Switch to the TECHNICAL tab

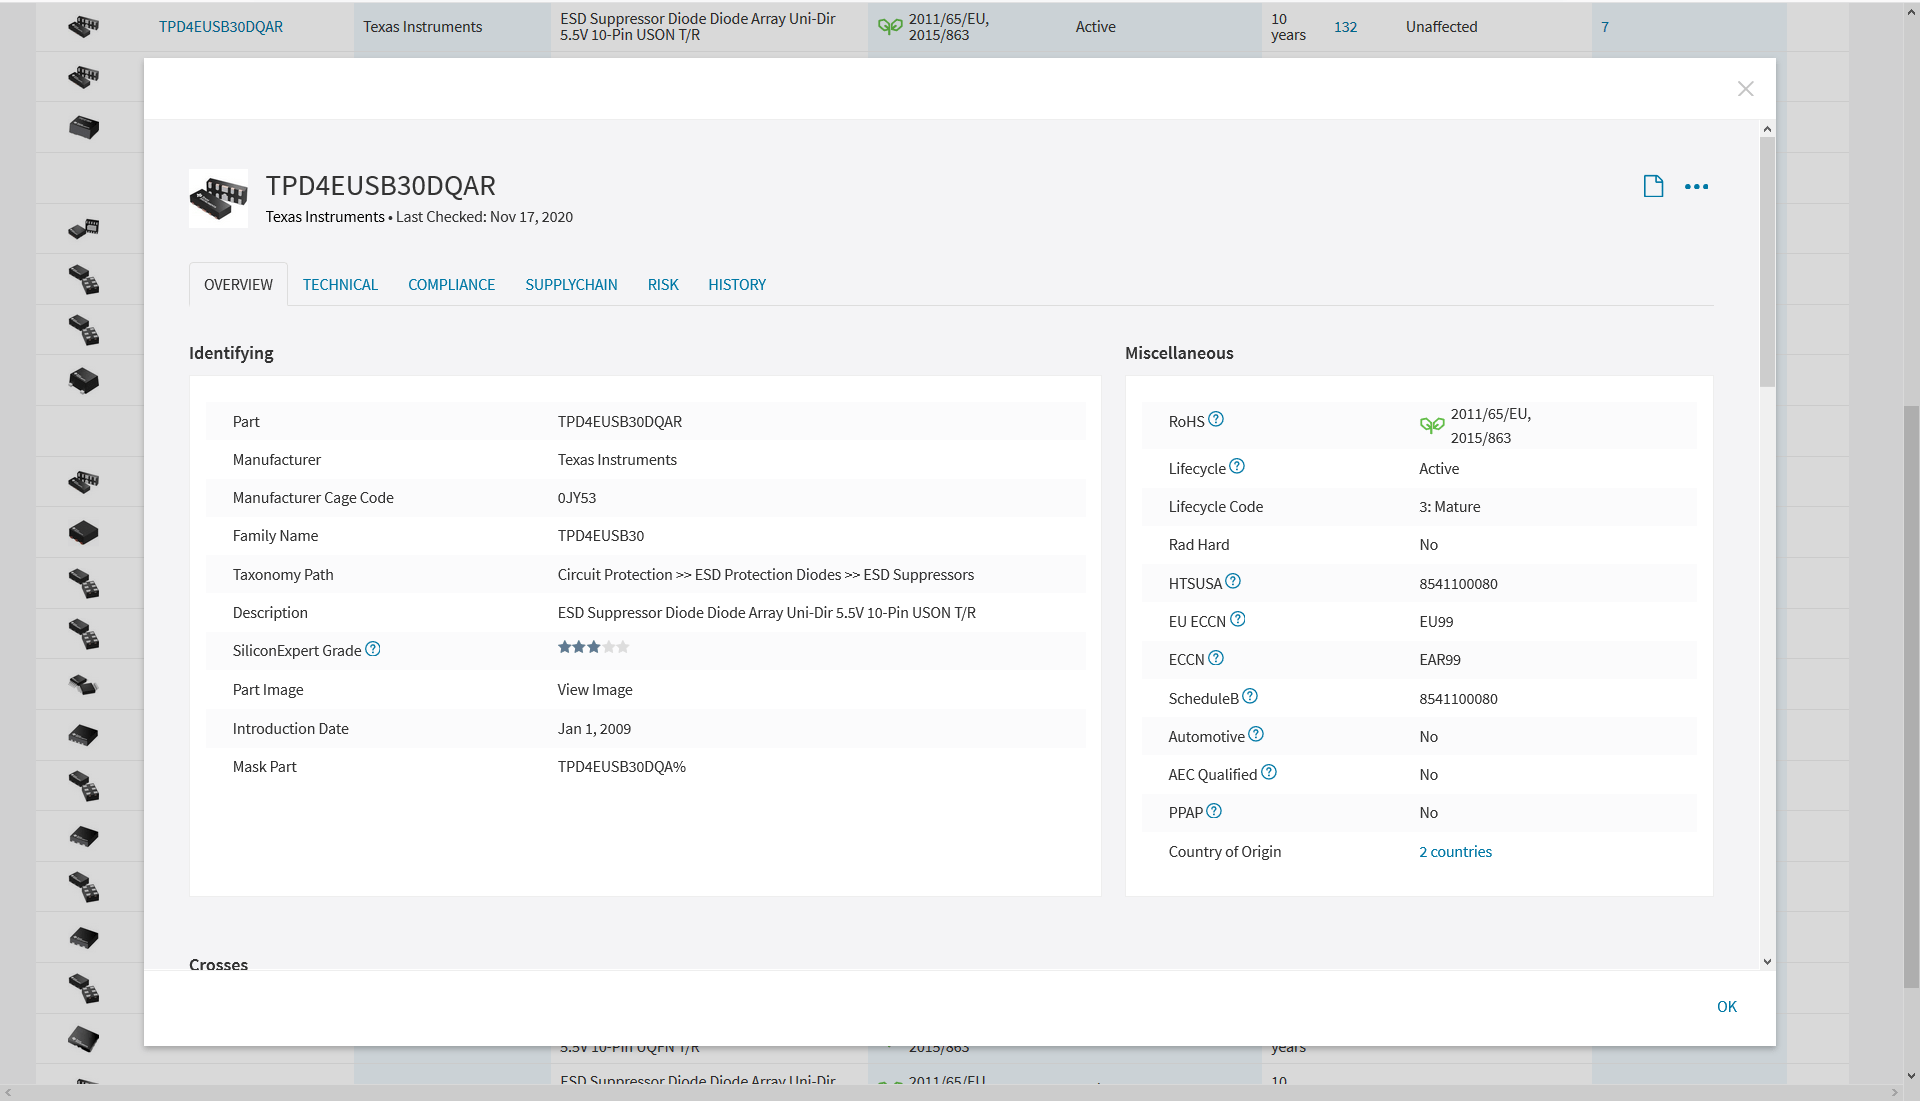pyautogui.click(x=340, y=284)
